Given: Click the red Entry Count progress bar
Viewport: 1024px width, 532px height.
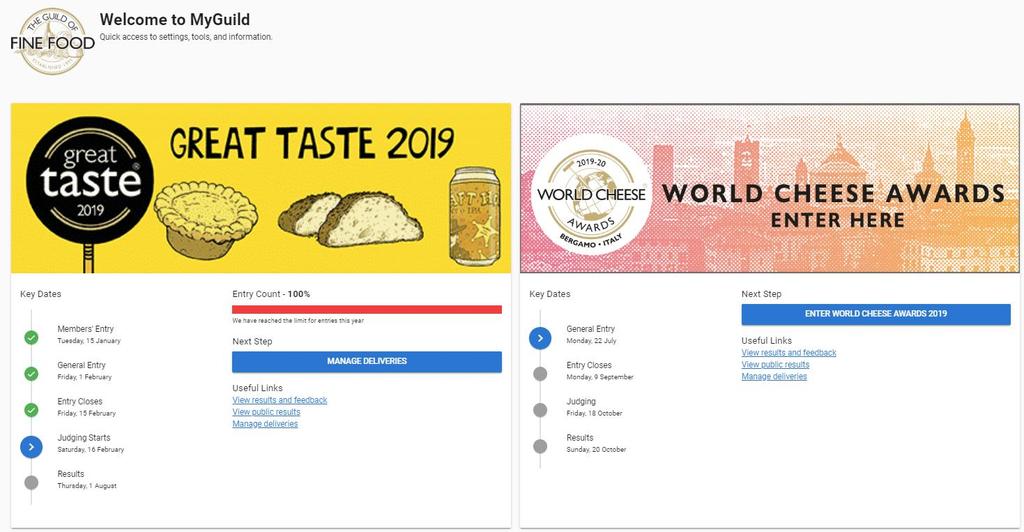Looking at the screenshot, I should 367,309.
